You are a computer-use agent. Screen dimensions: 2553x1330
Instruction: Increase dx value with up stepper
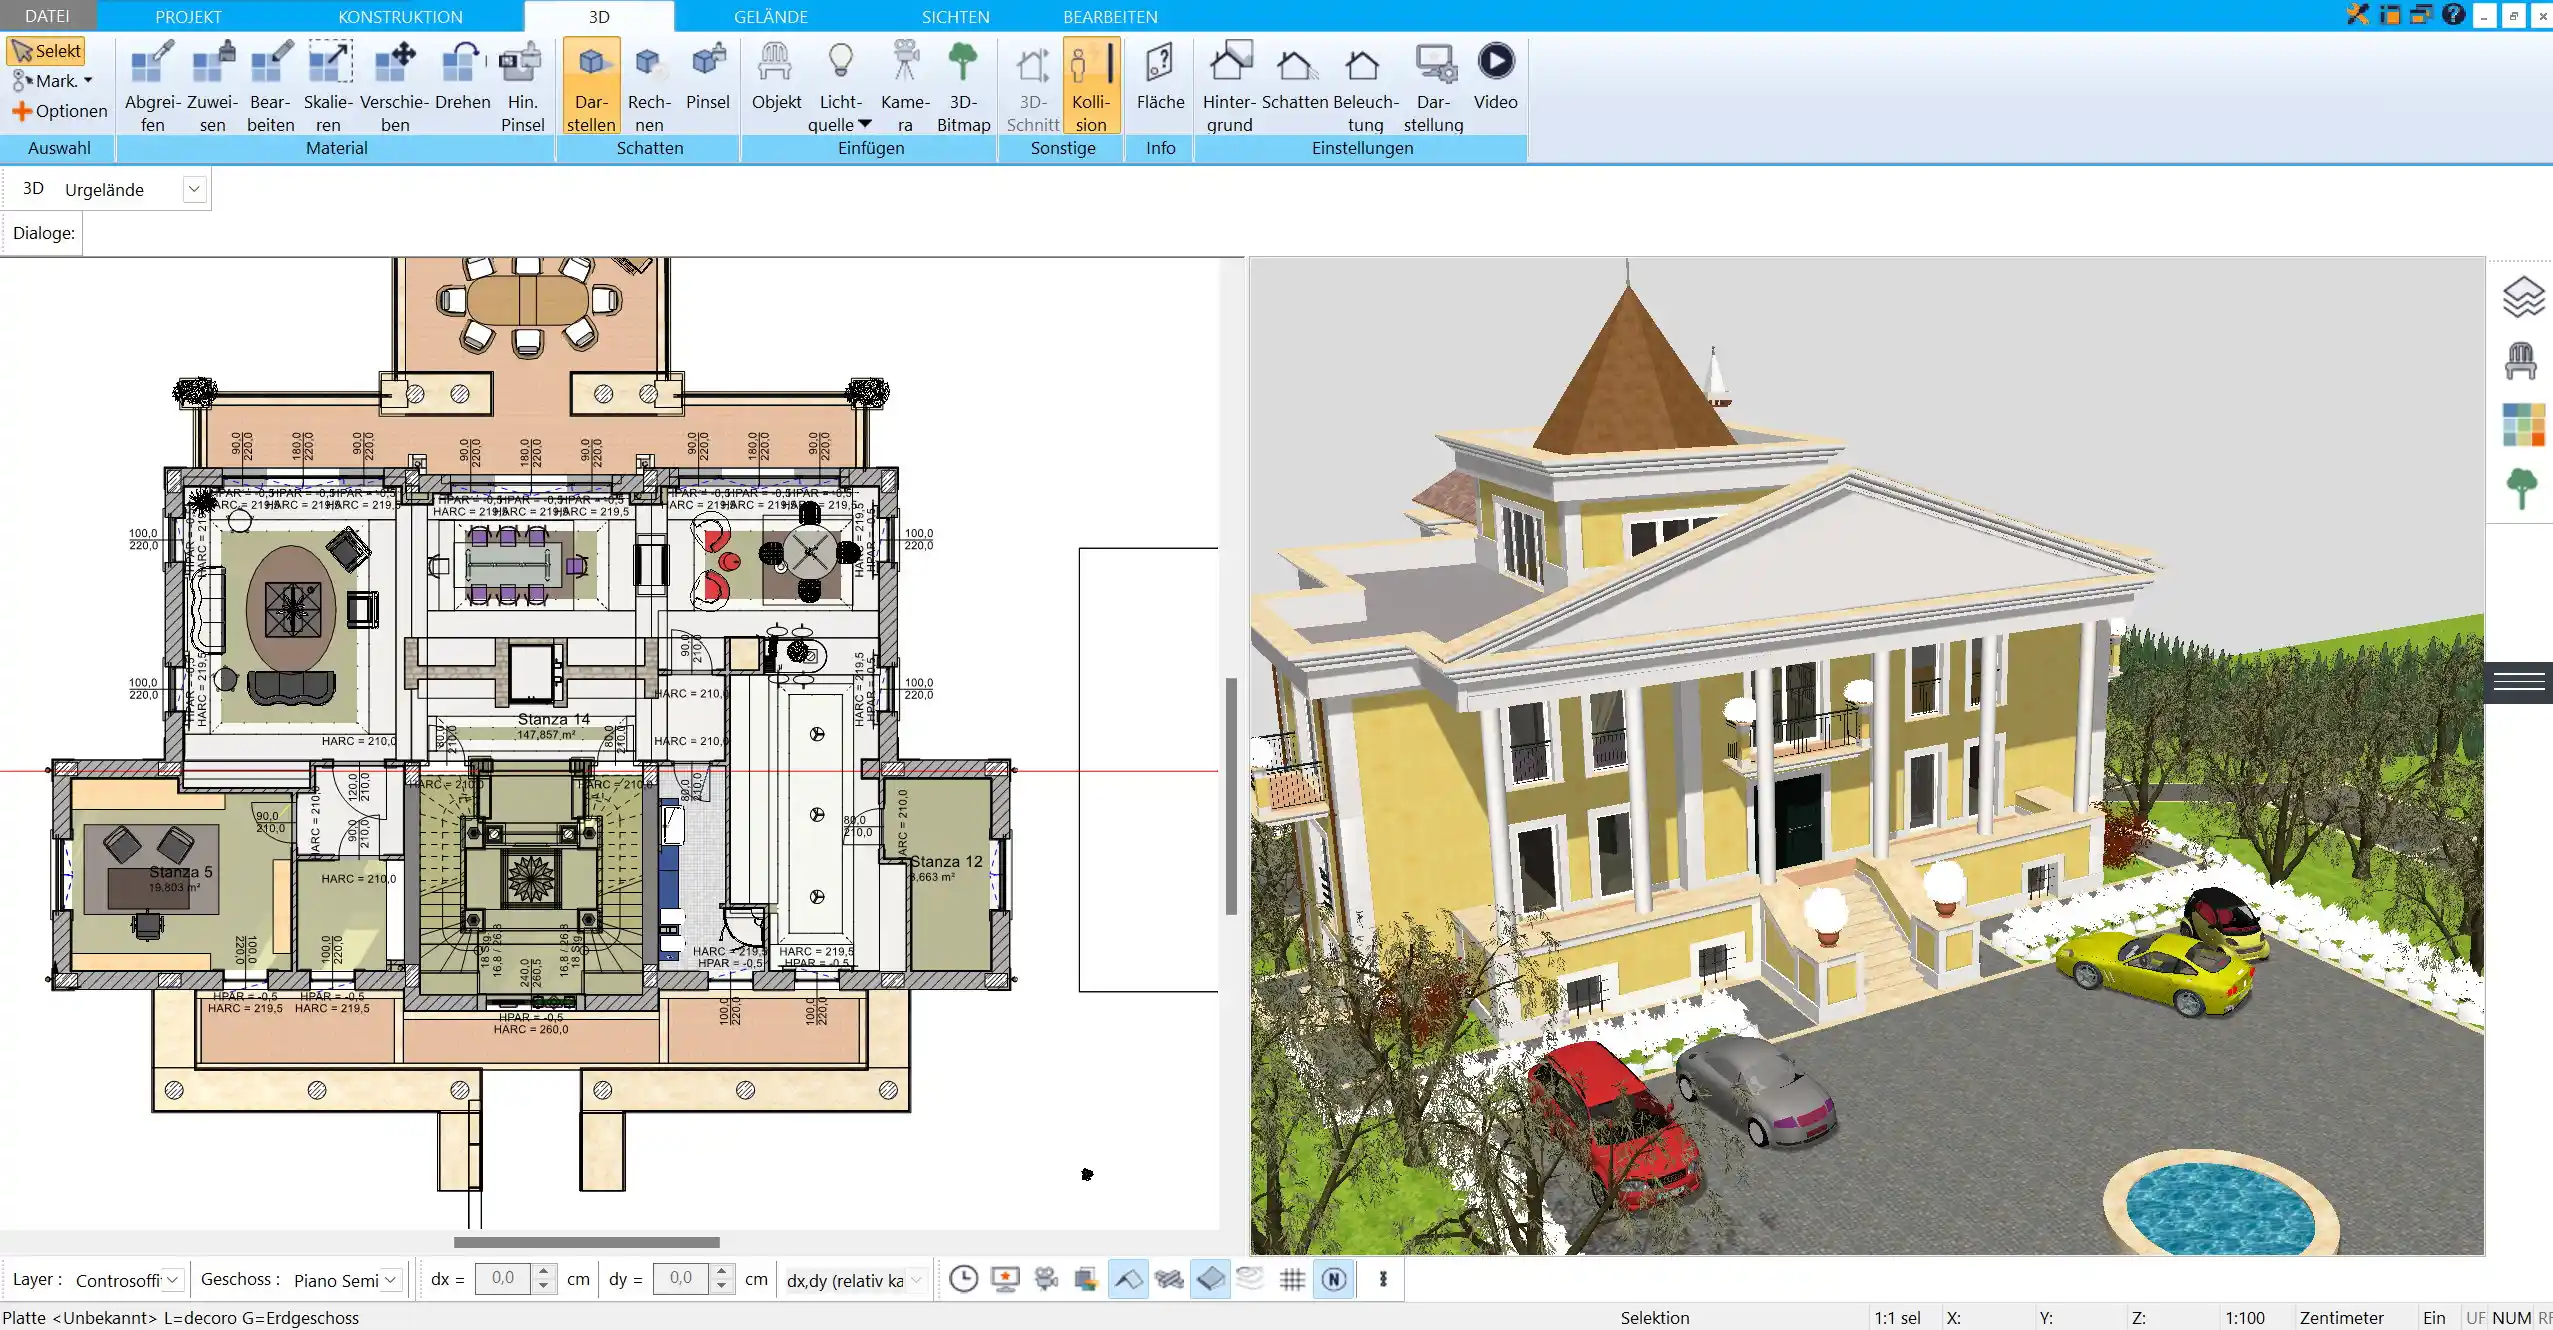544,1272
